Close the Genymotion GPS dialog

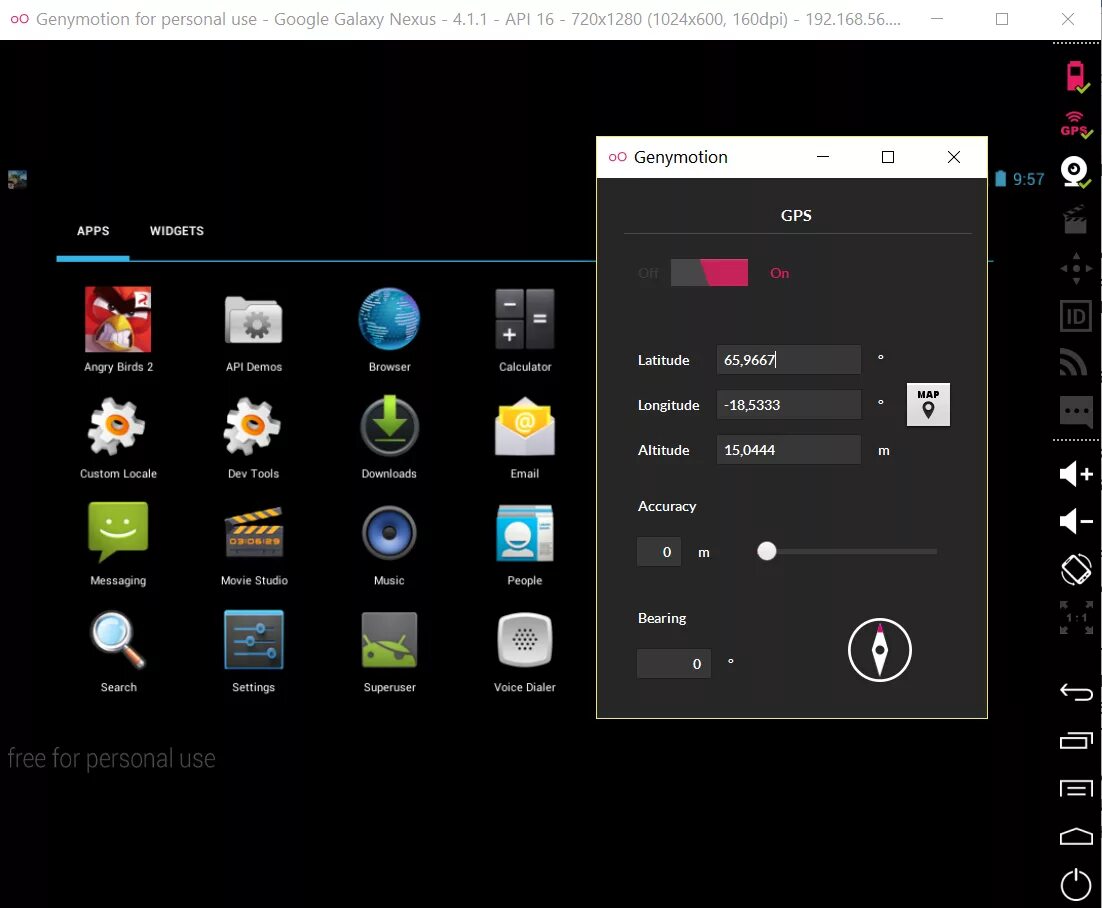[954, 157]
